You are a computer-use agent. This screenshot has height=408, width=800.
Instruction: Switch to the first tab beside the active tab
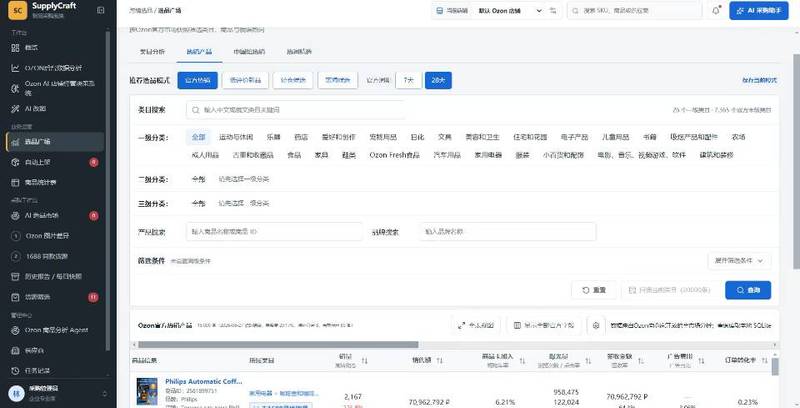(153, 52)
